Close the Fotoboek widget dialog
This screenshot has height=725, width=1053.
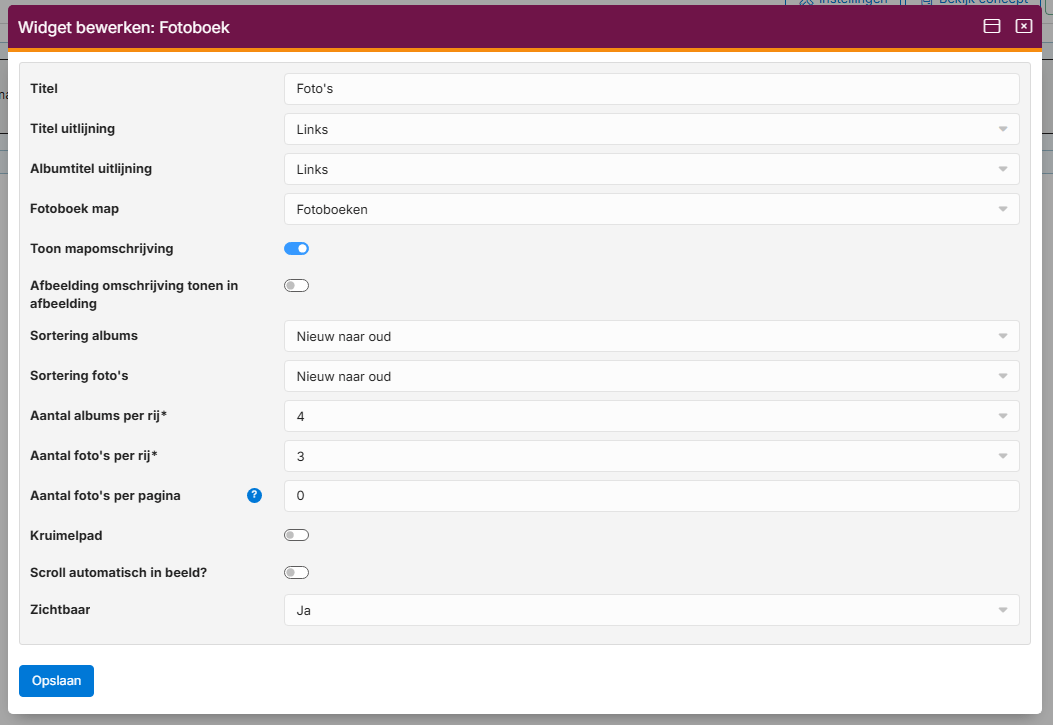tap(1023, 27)
